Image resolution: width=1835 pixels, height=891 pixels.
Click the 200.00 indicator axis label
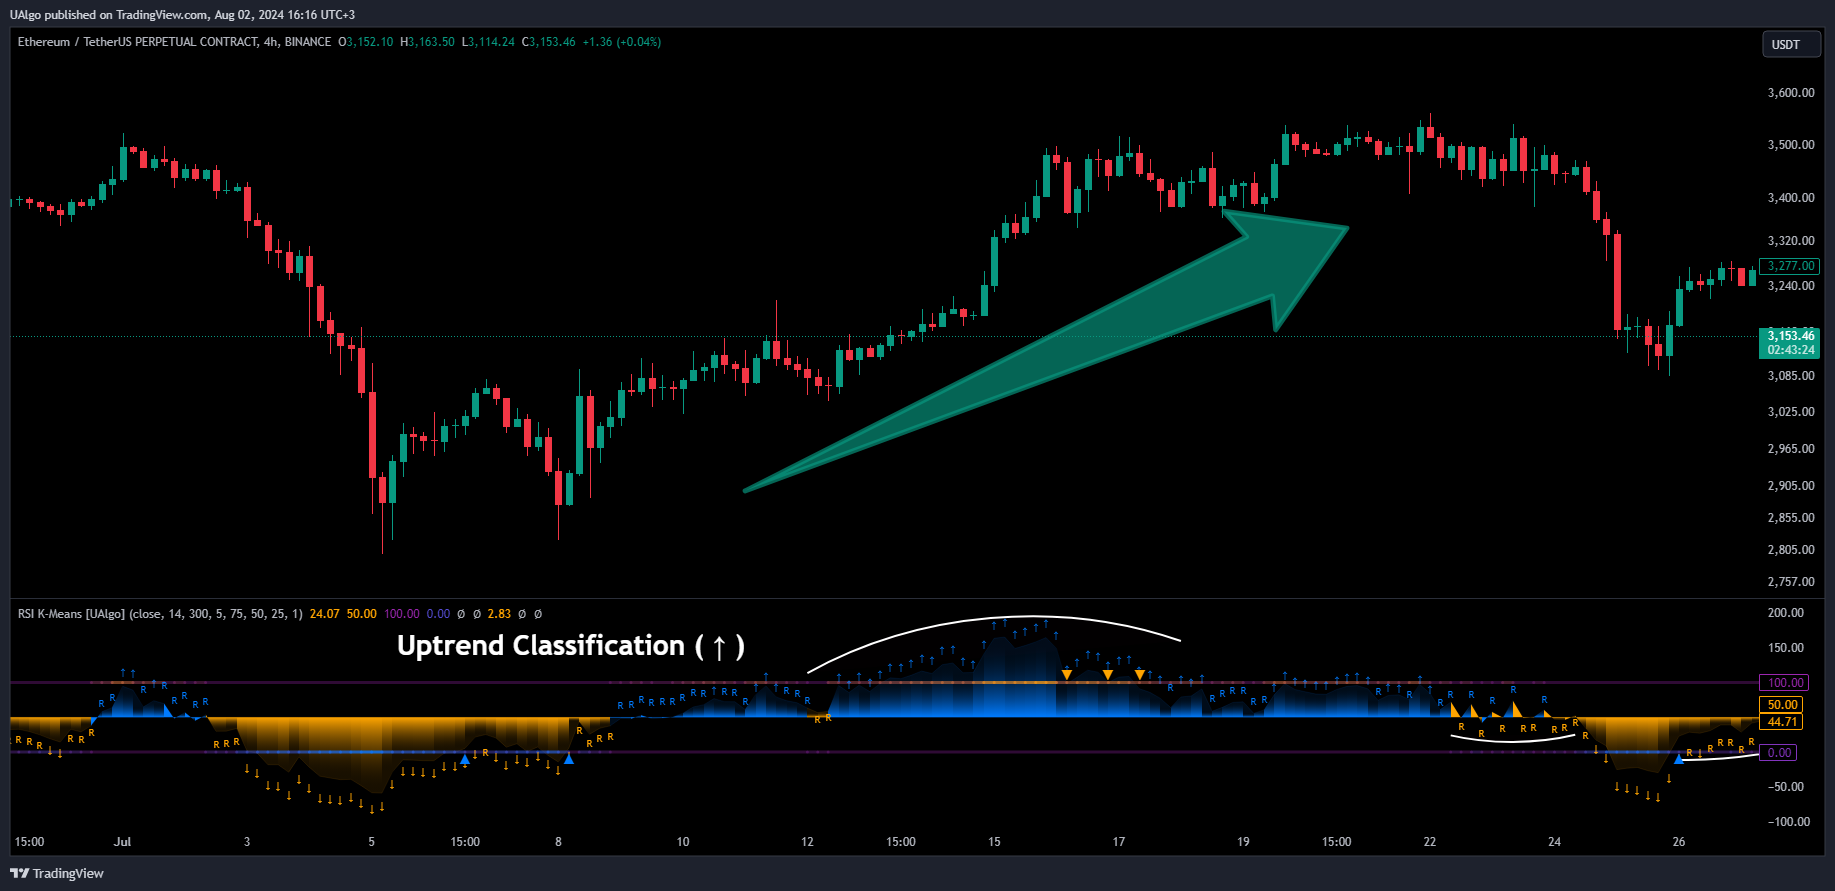[1786, 613]
